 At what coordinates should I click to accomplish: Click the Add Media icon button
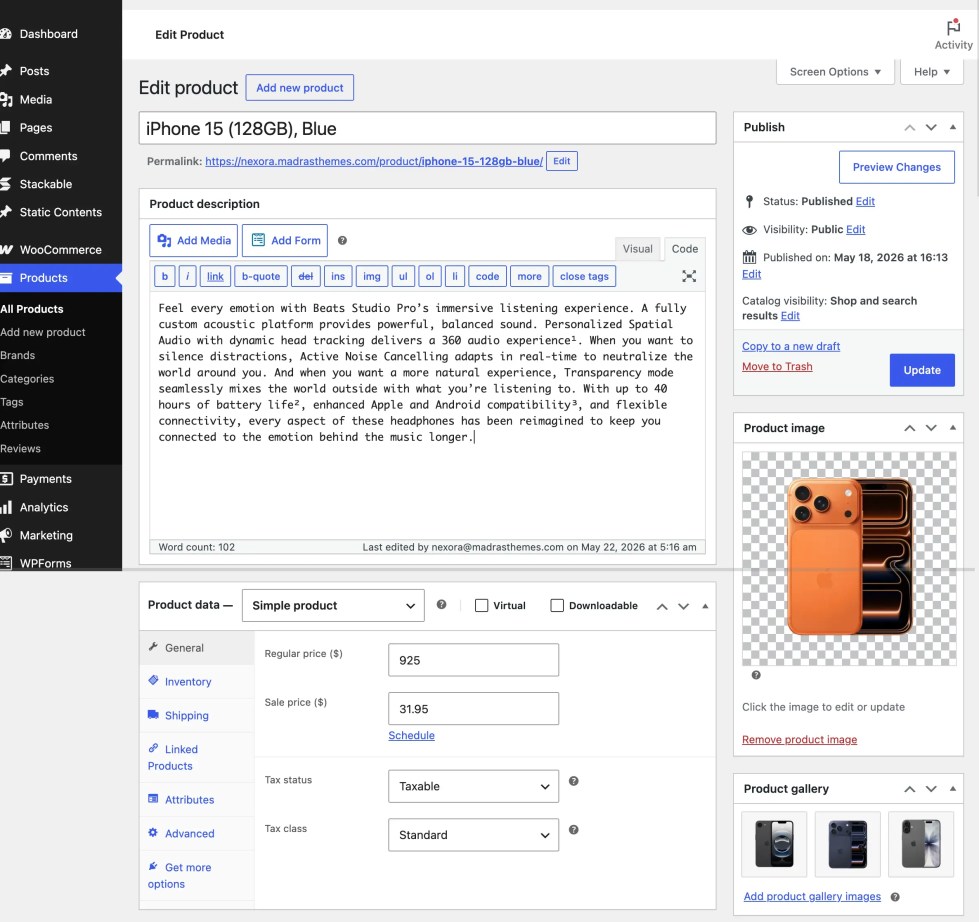(x=194, y=240)
